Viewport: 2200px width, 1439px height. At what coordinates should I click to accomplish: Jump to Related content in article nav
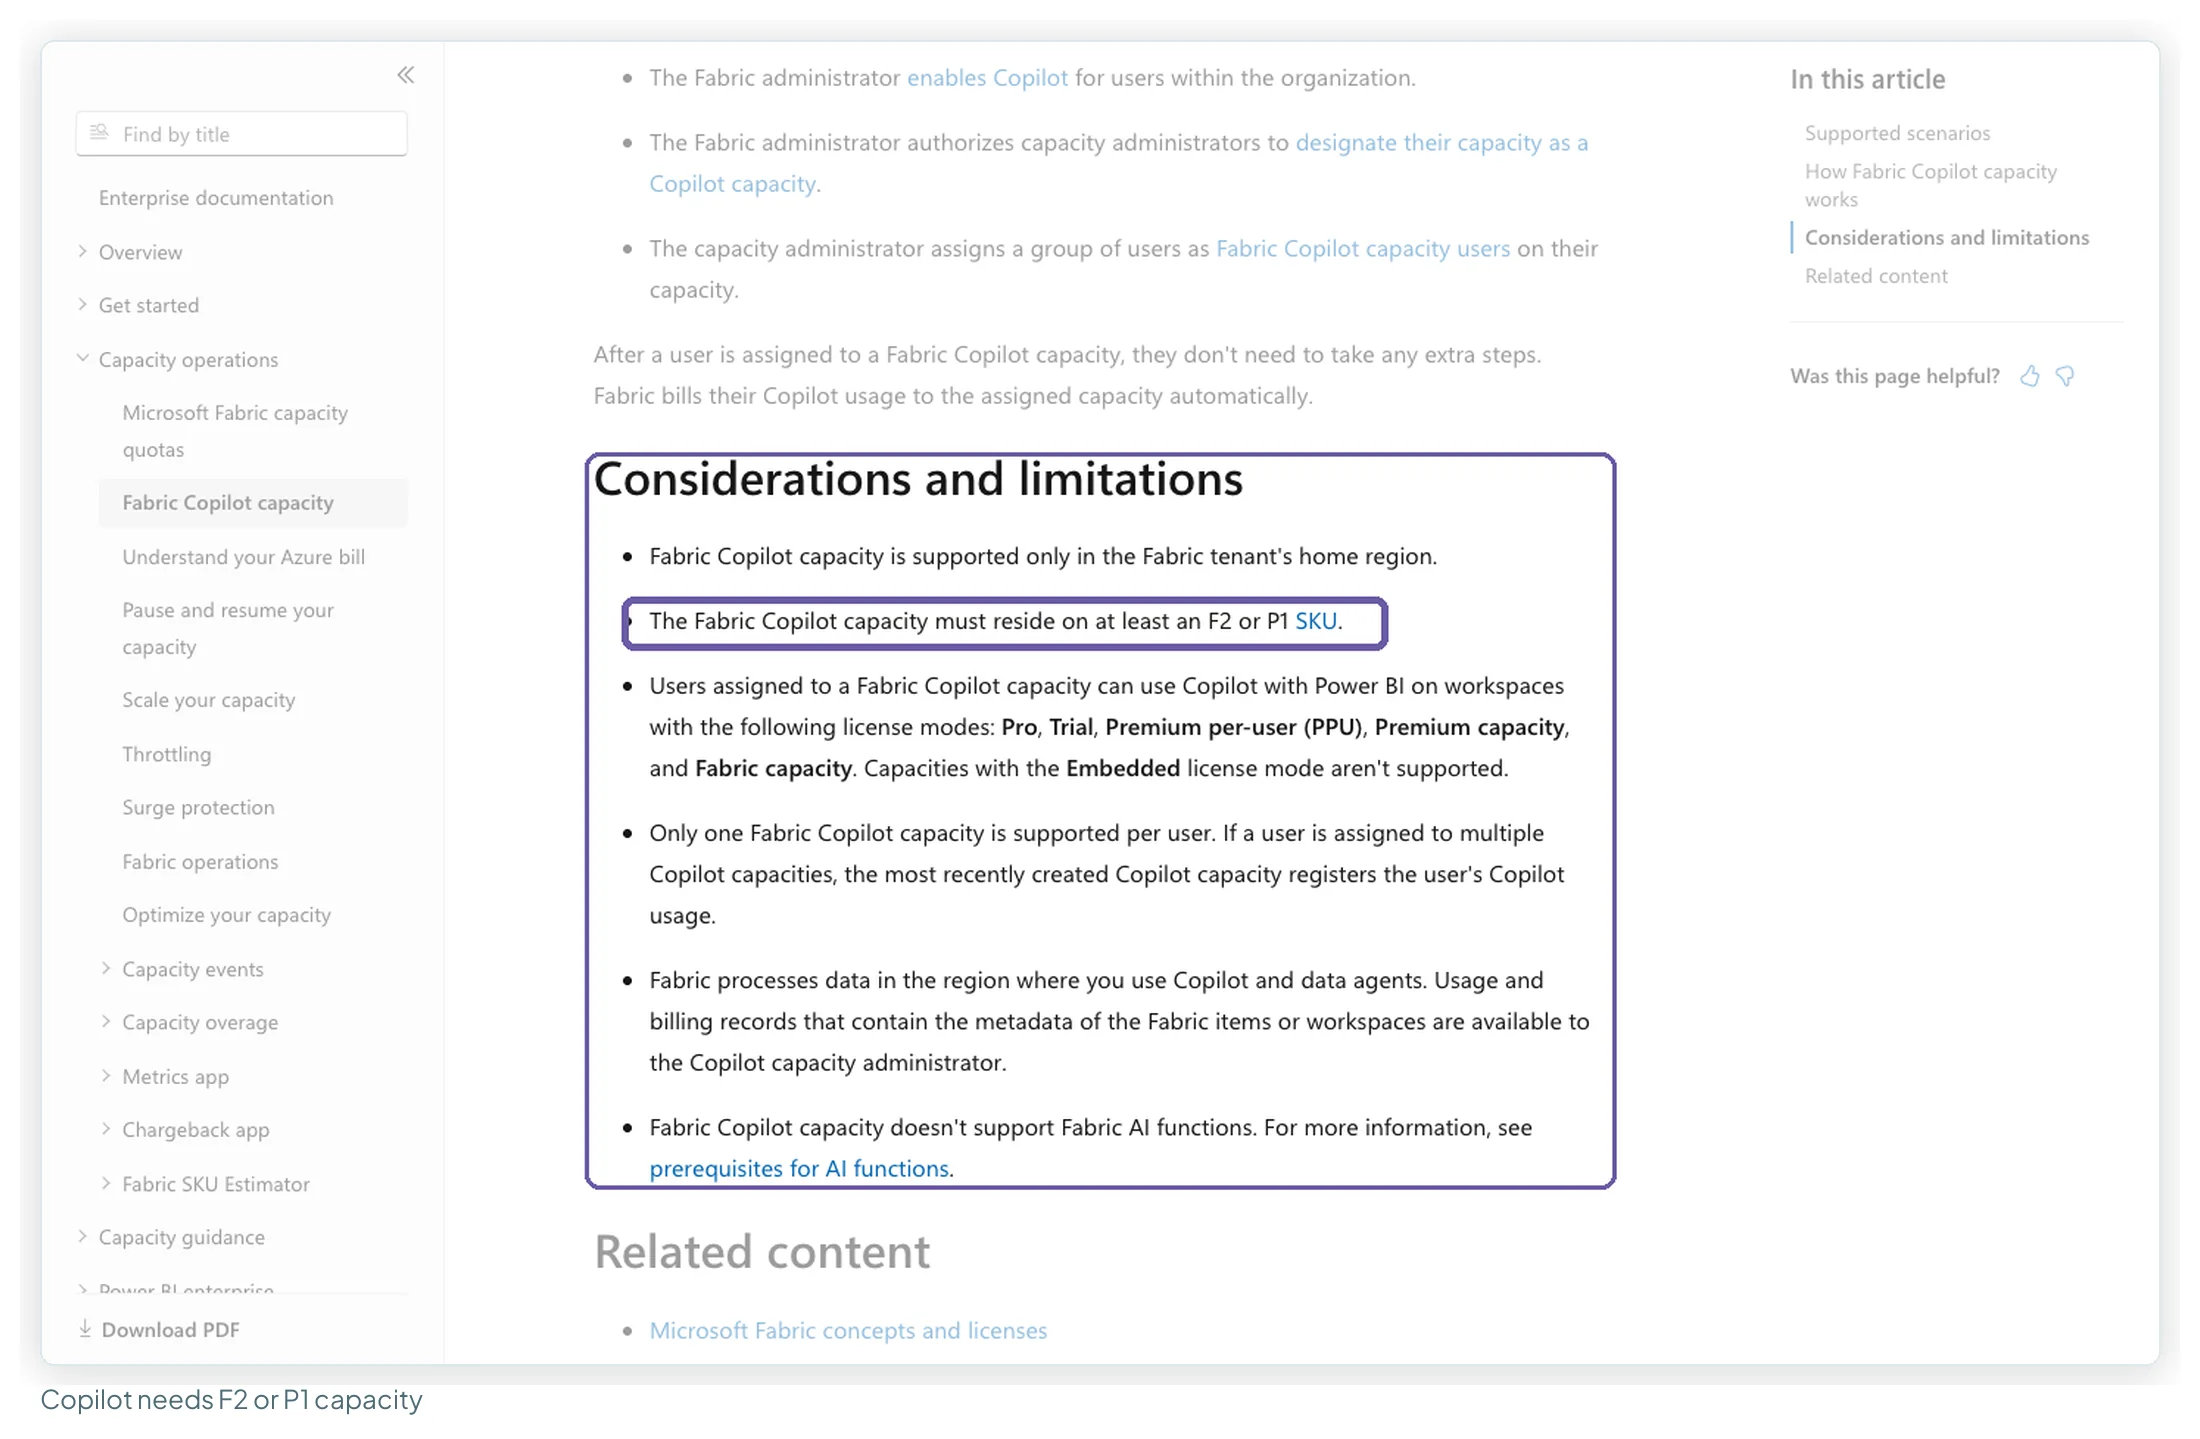point(1876,275)
